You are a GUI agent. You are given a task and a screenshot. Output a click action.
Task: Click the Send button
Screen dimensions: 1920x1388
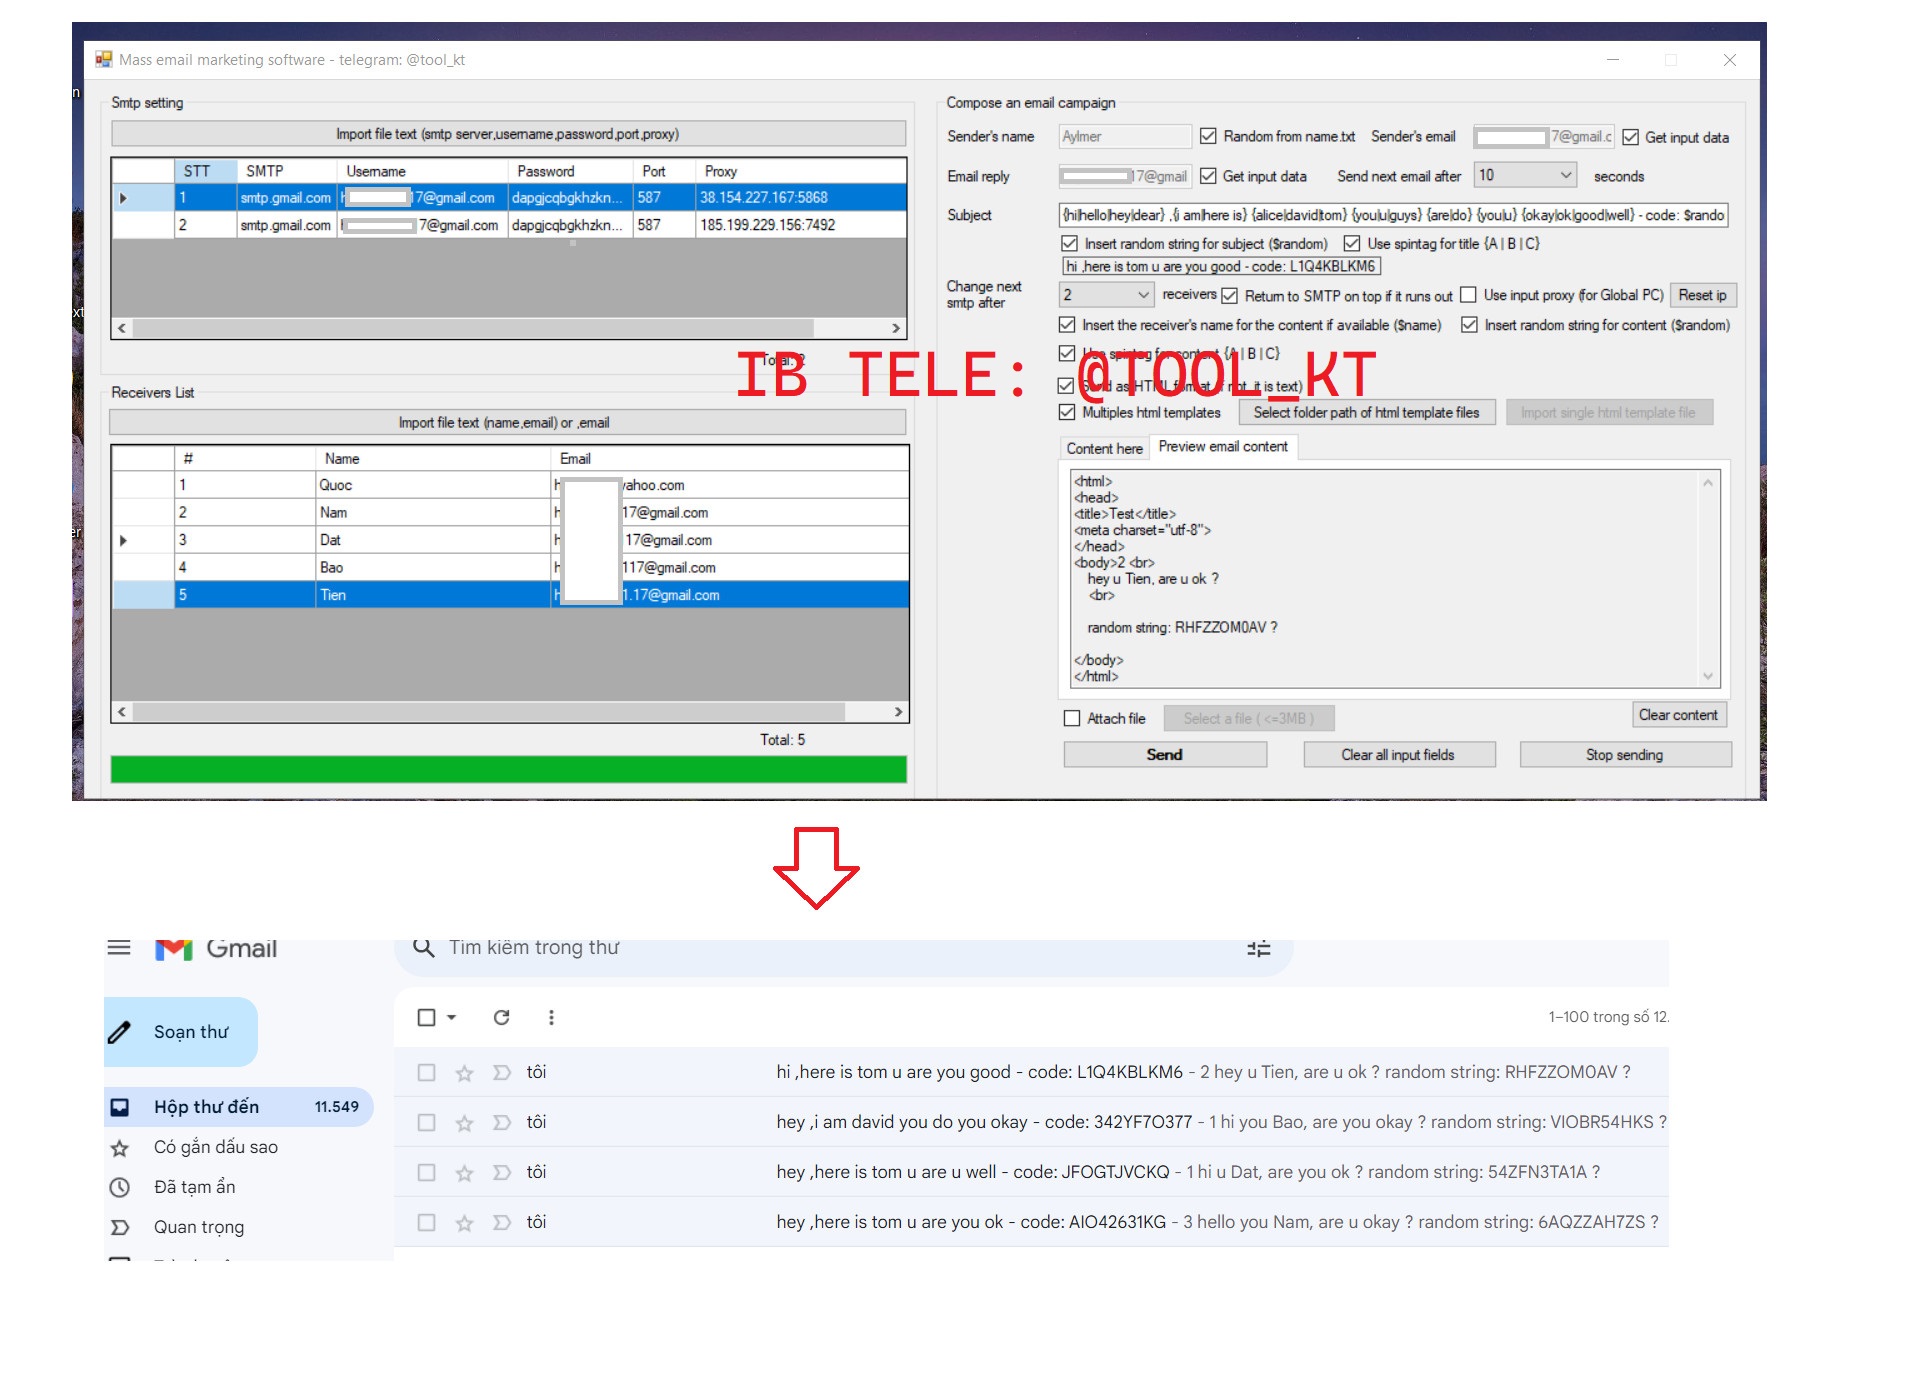point(1165,755)
